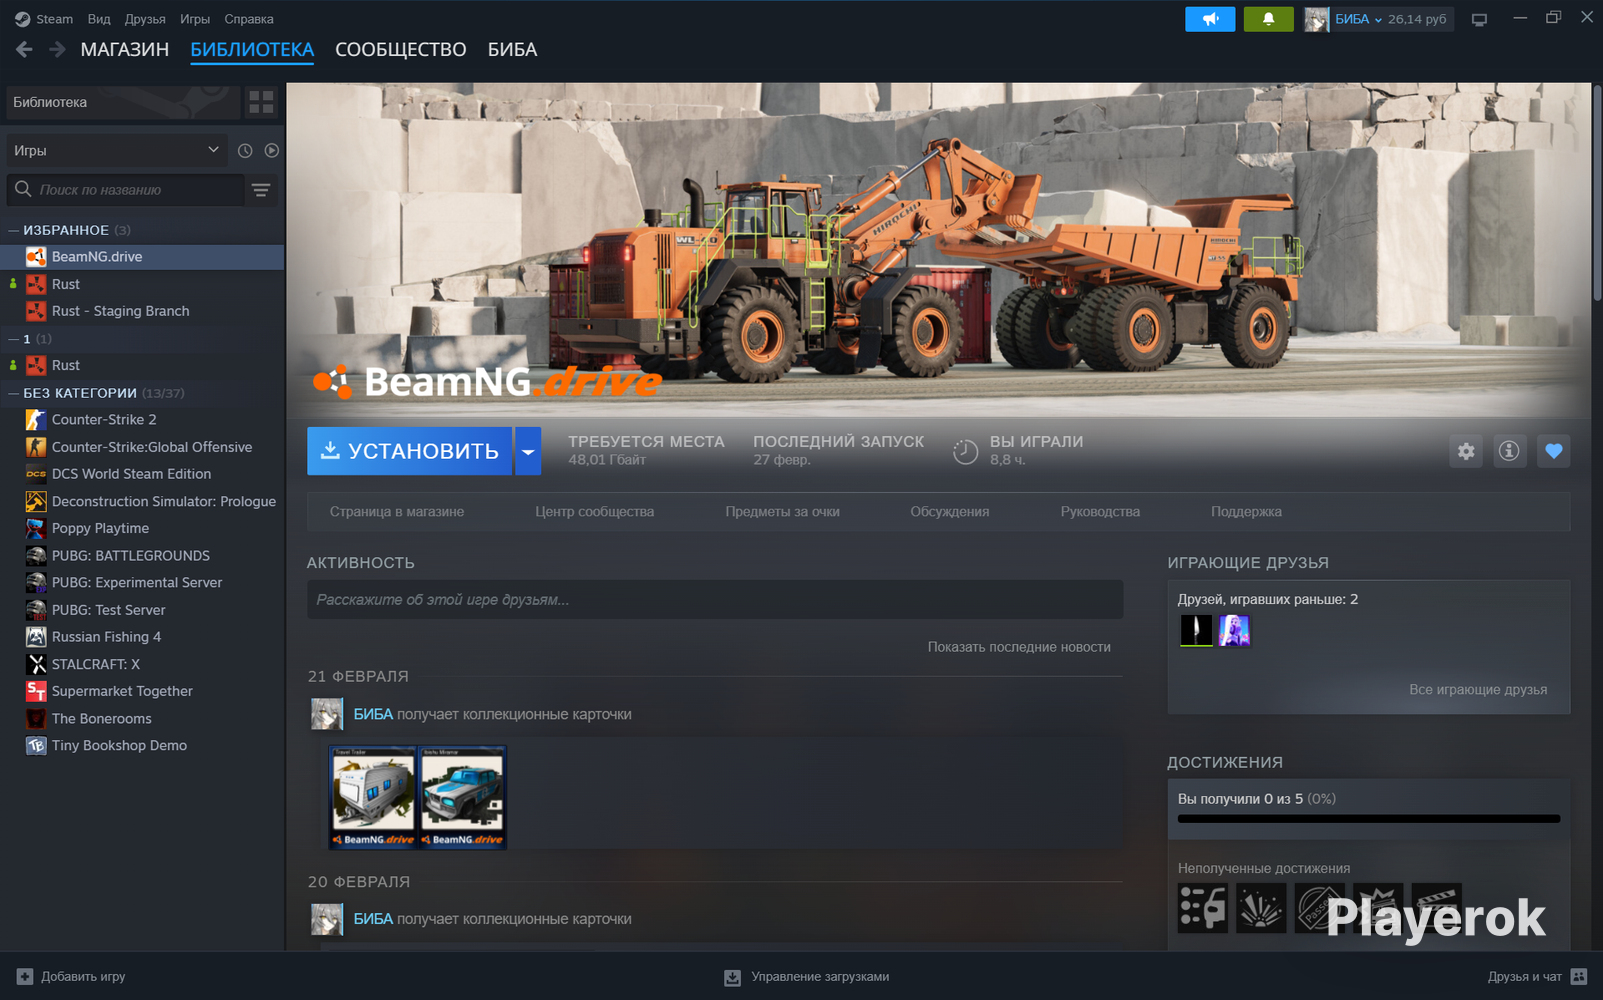Viewport: 1603px width, 1000px height.
Task: Click the first friend avatar thumbnail
Action: (1196, 630)
